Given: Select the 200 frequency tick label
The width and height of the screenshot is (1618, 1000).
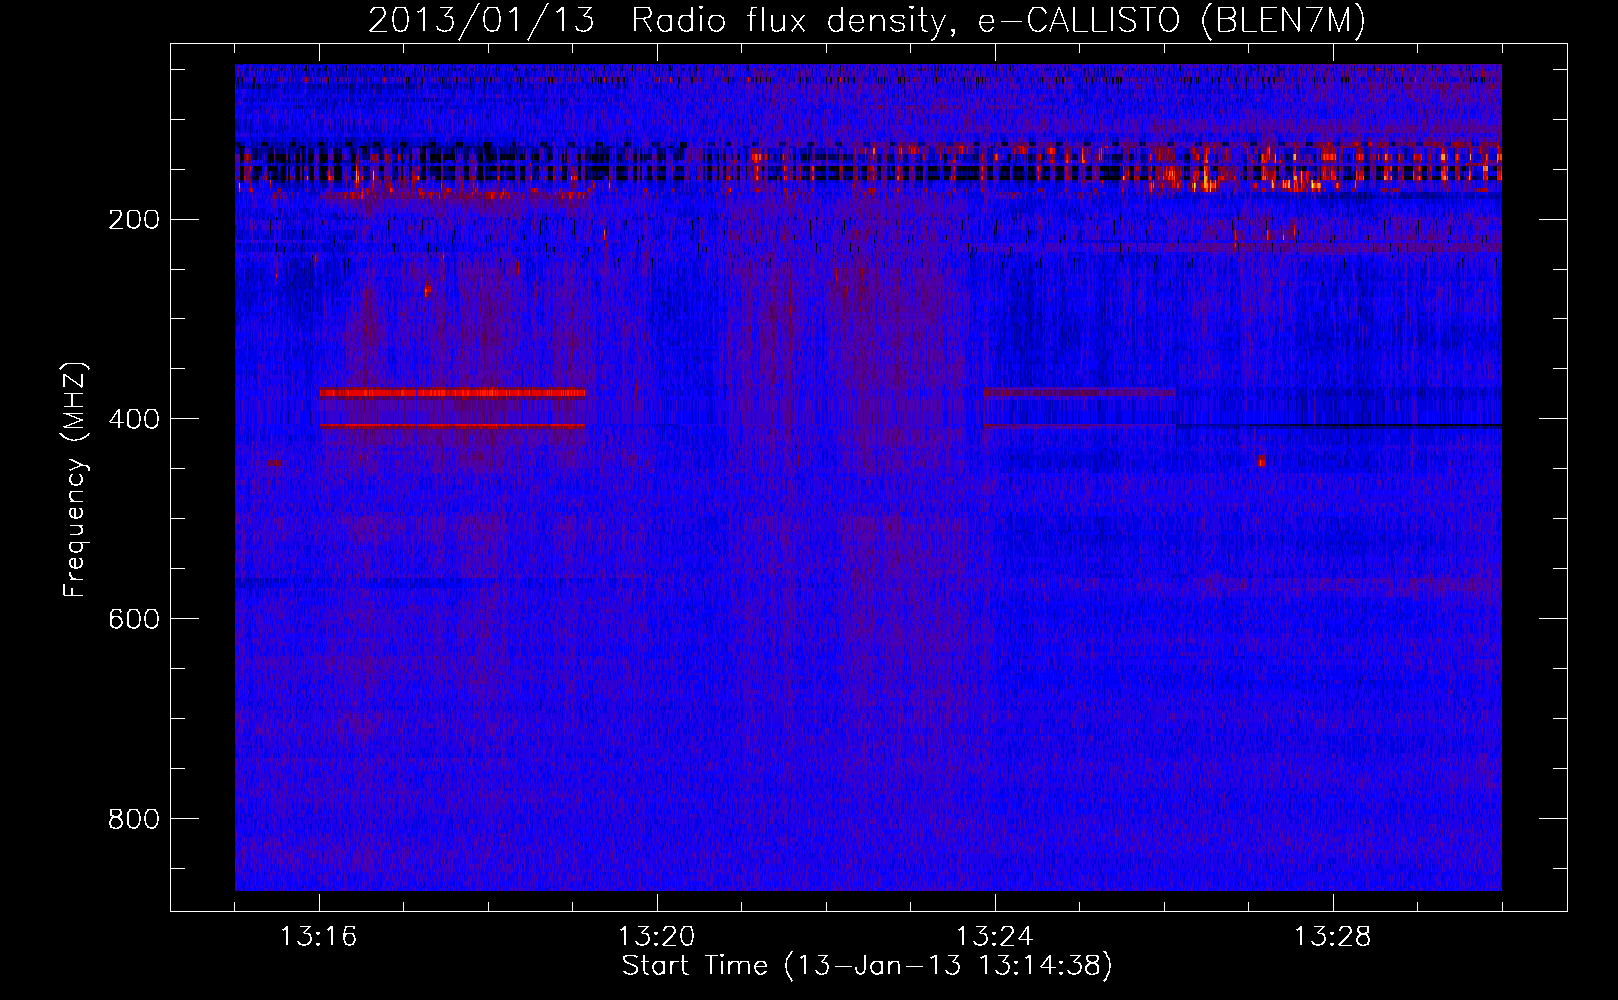Looking at the screenshot, I should pyautogui.click(x=134, y=220).
